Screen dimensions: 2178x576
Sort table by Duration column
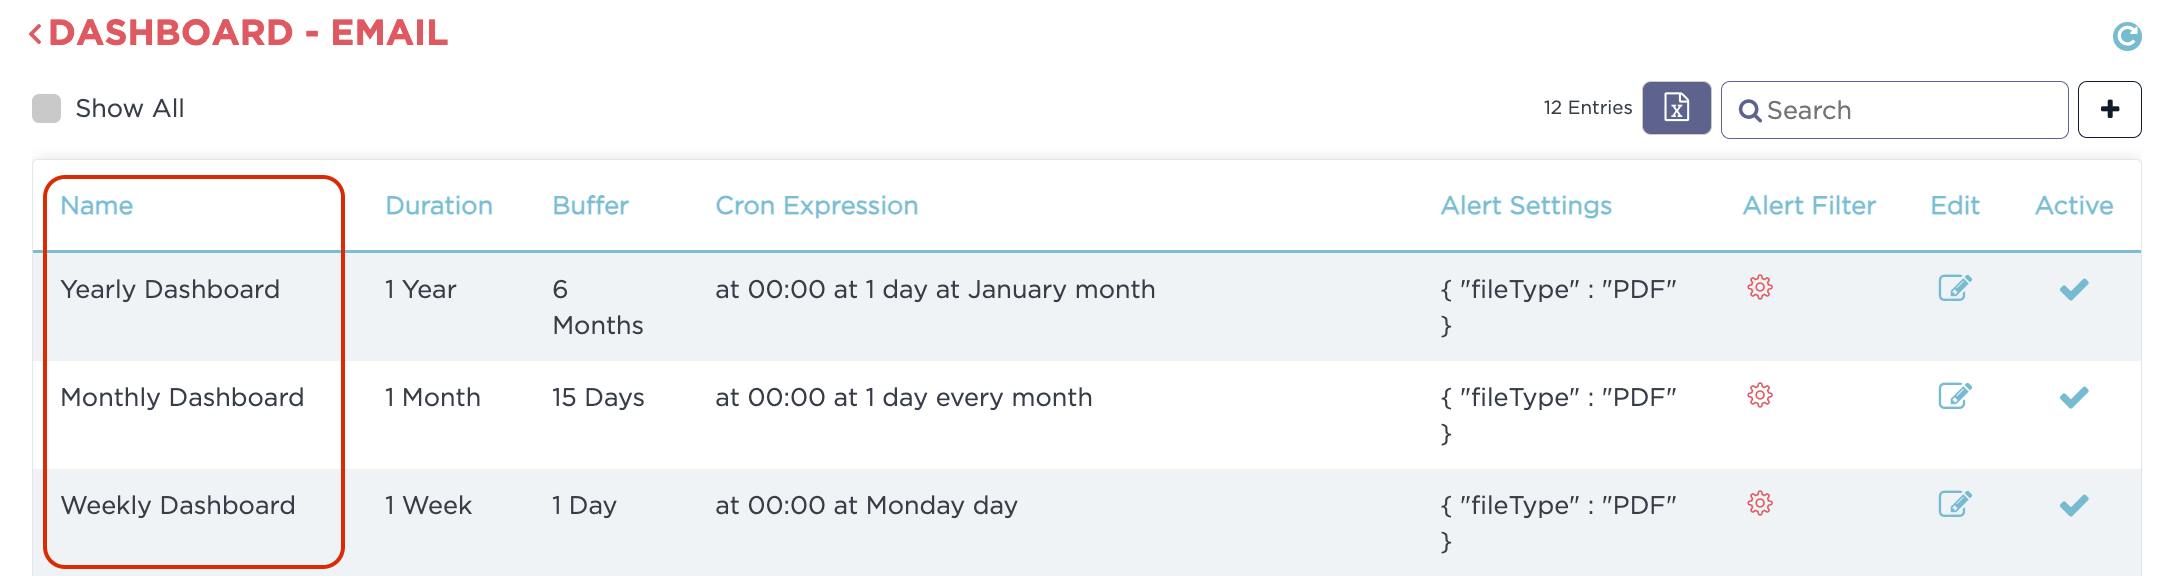[438, 205]
